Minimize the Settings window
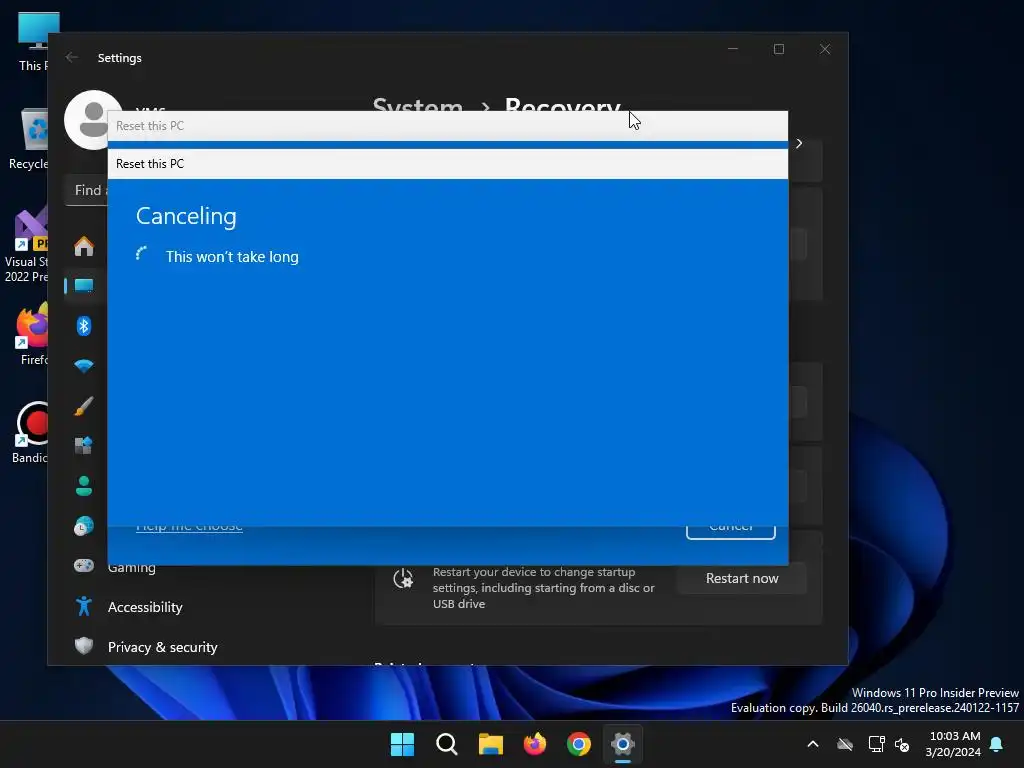 click(x=733, y=49)
